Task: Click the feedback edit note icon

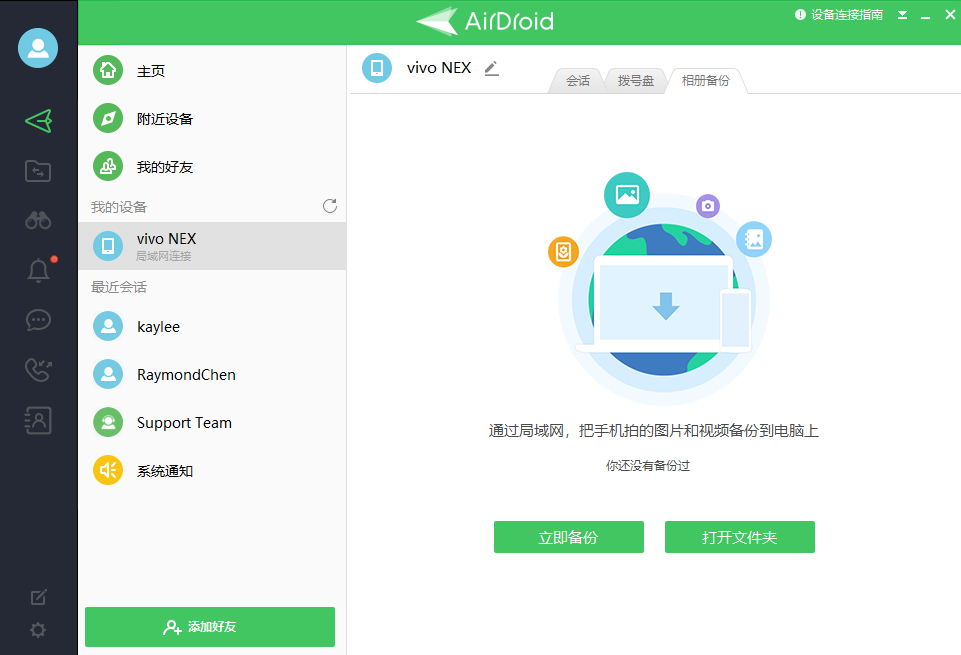Action: [39, 597]
